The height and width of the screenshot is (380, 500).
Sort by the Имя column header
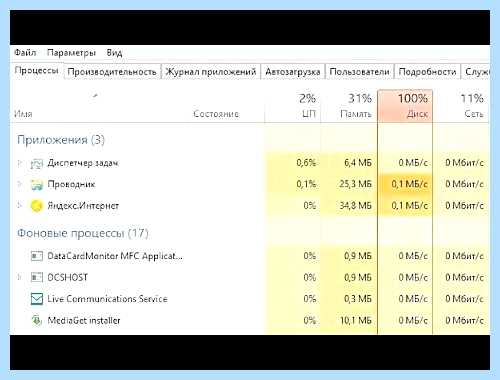(x=23, y=114)
